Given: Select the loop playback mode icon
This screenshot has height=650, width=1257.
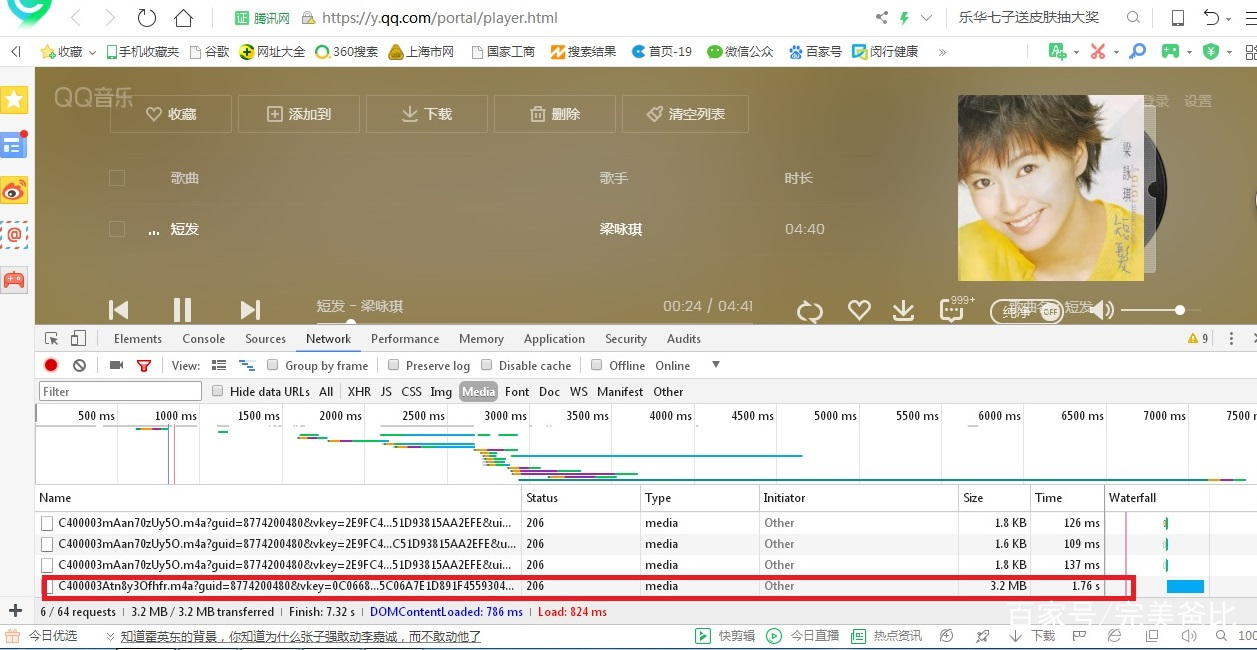Looking at the screenshot, I should (x=810, y=310).
